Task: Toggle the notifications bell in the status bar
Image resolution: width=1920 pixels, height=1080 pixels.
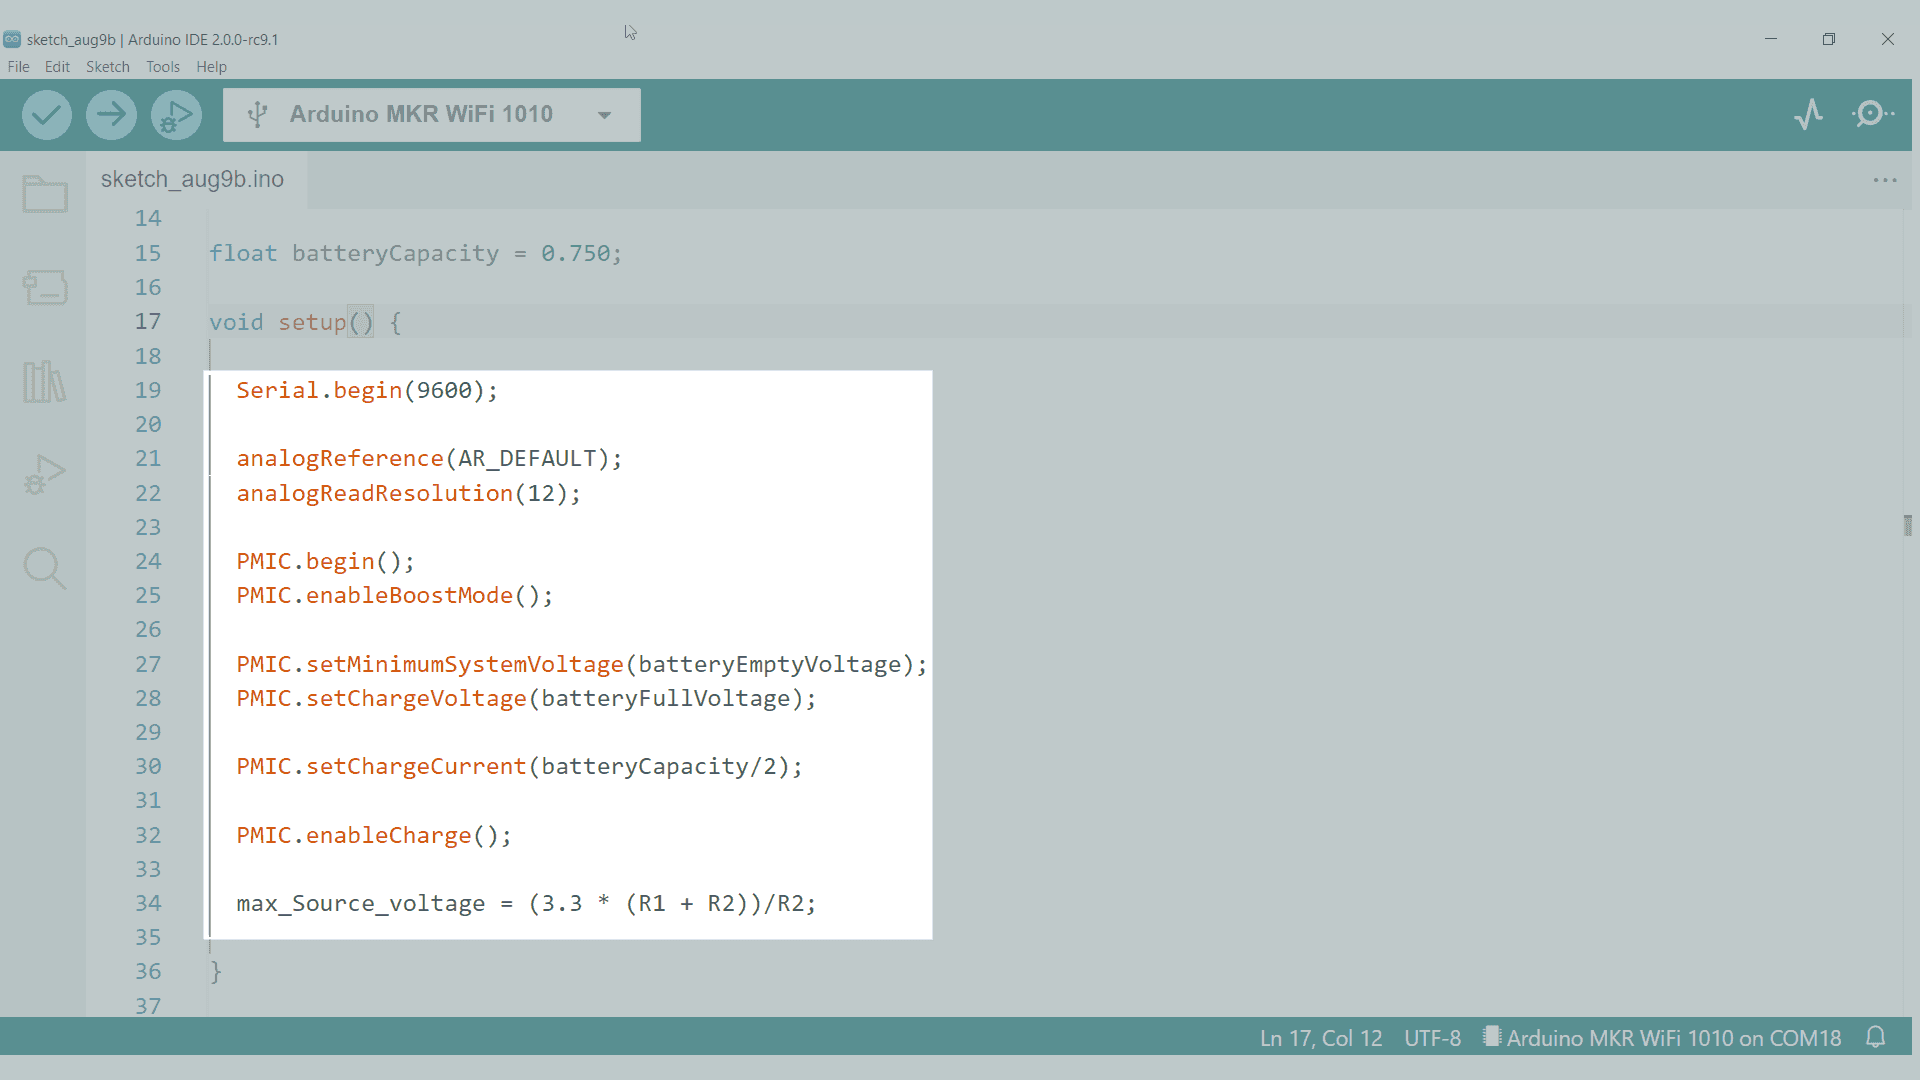Action: [1876, 1037]
